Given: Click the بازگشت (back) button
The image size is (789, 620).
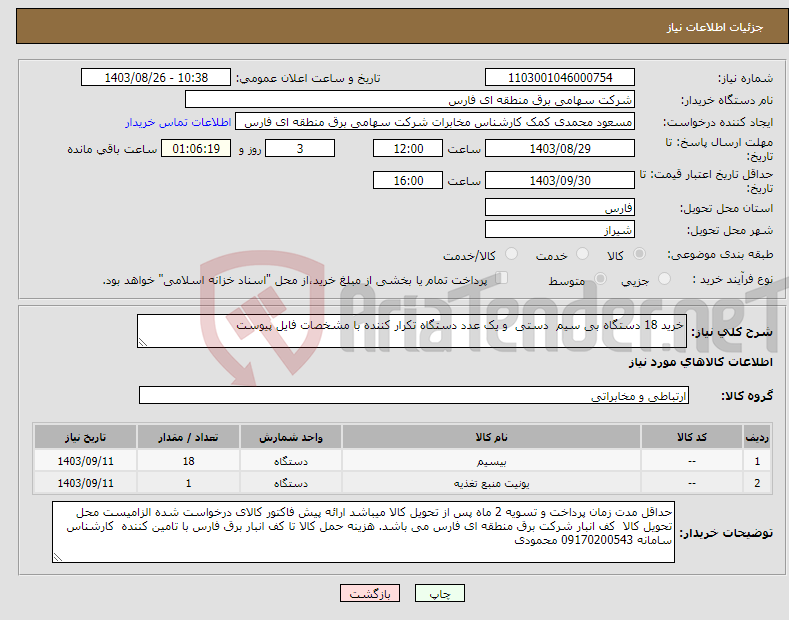Looking at the screenshot, I should click(370, 593).
